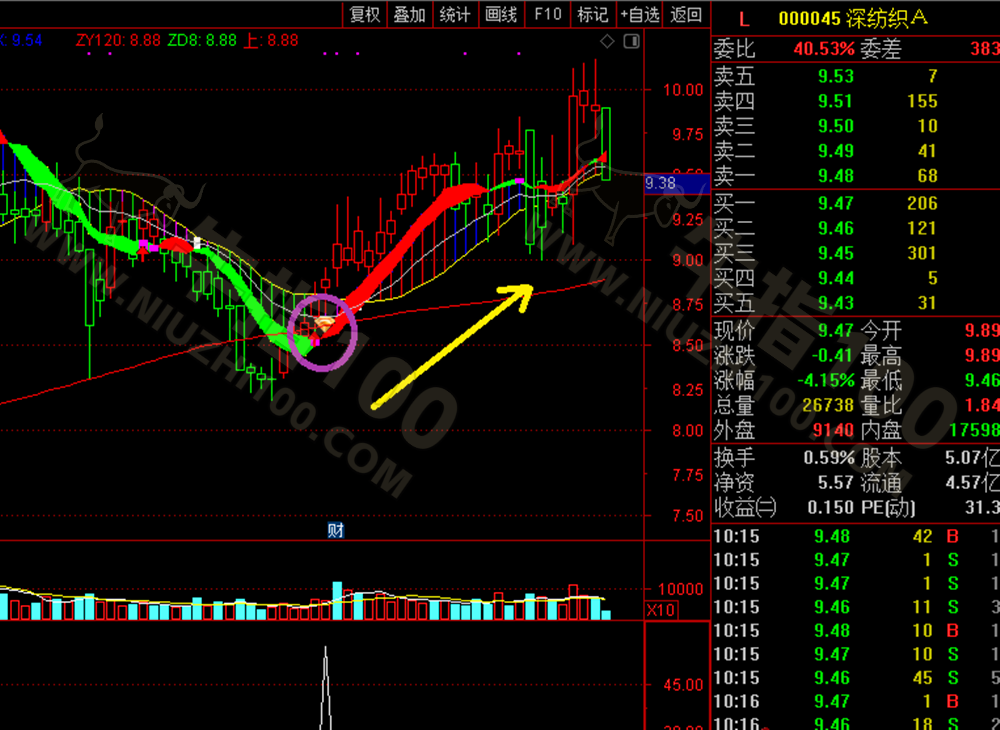
Task: Click the red L icon beside stock code
Action: [x=743, y=18]
